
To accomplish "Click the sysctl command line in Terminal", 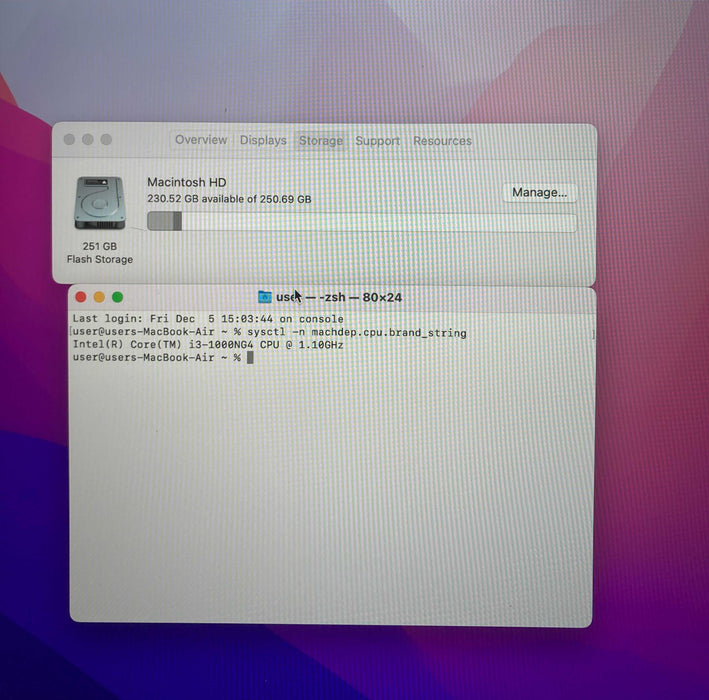I will (x=269, y=332).
